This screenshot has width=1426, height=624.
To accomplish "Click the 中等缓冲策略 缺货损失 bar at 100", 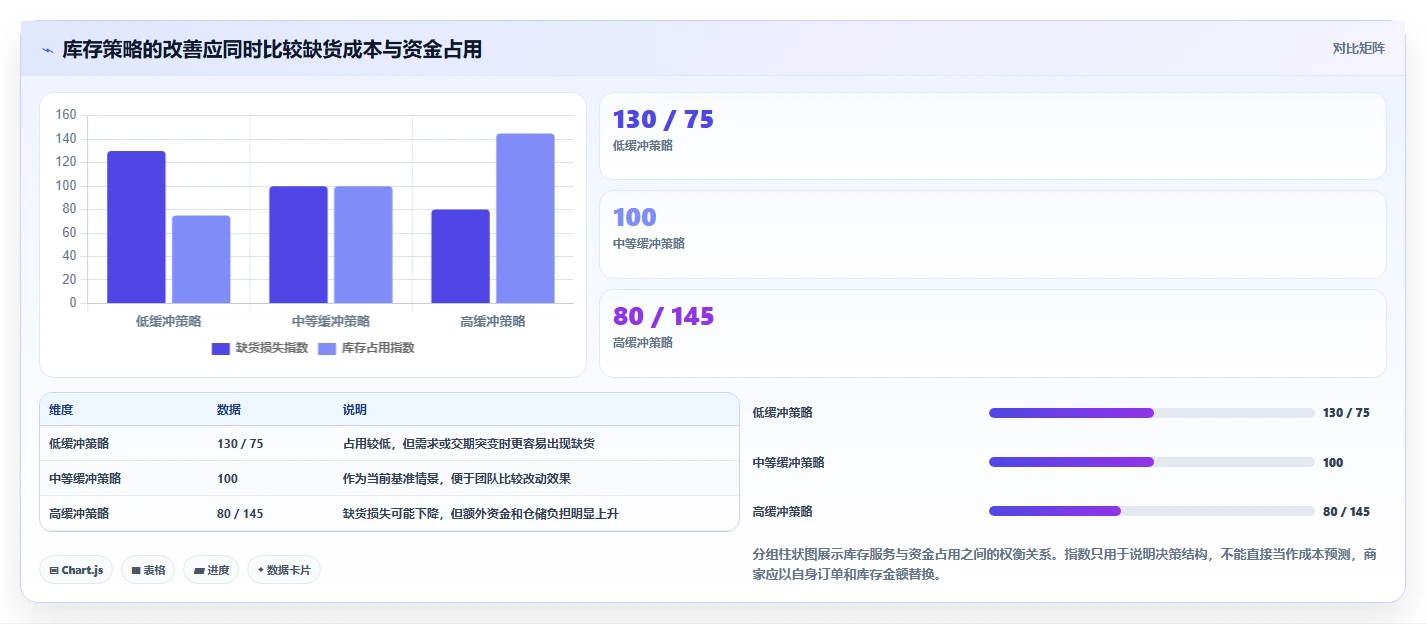I will [x=298, y=244].
